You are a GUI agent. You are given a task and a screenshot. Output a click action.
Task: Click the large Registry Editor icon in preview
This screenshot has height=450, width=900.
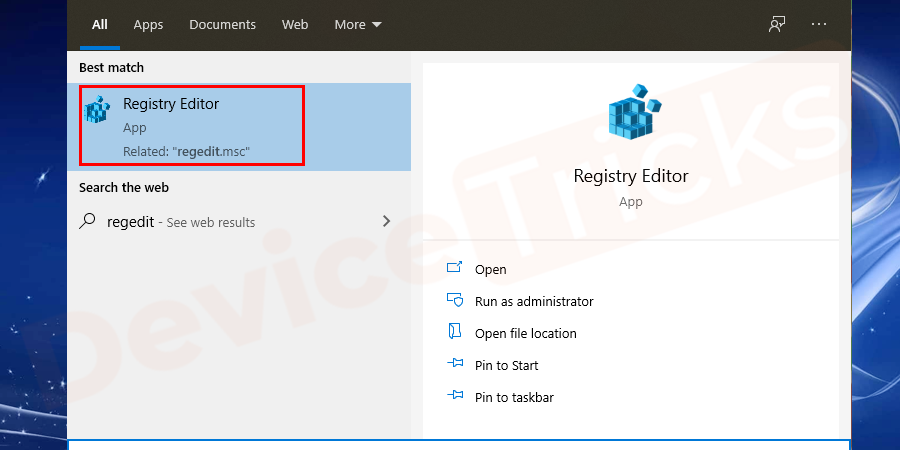tap(634, 112)
